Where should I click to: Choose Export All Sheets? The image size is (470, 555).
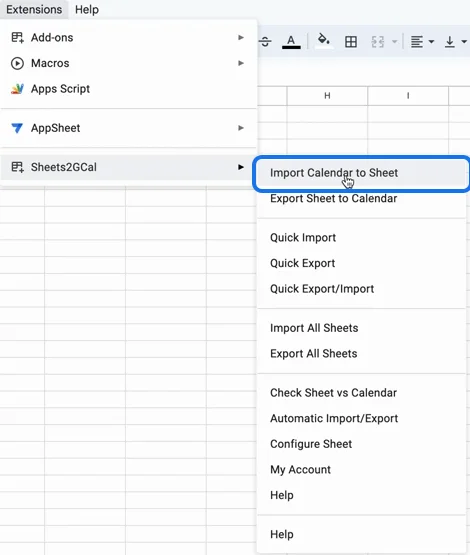click(361, 354)
